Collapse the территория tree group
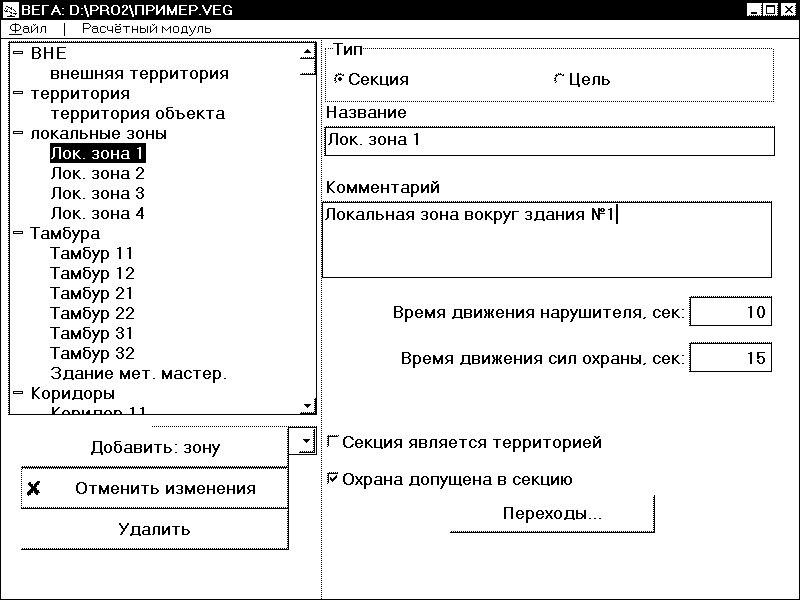 (18, 93)
